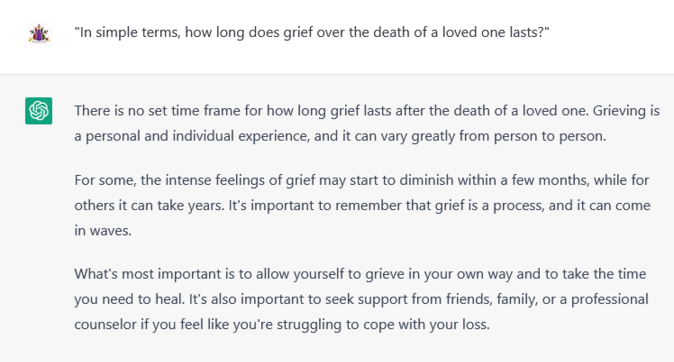The height and width of the screenshot is (362, 674).
Task: Click the phrase 'in waves.'
Action: tap(103, 231)
